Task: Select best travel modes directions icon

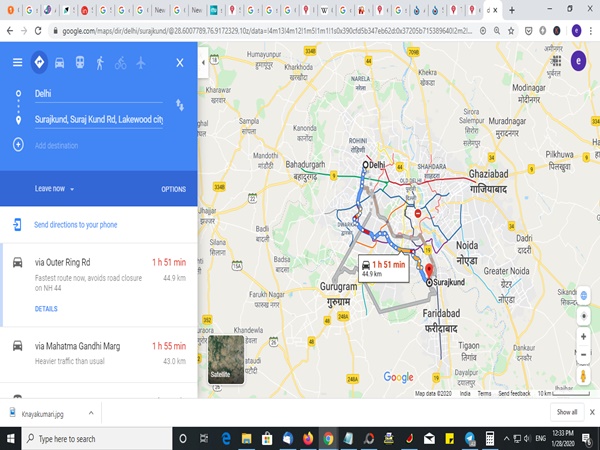Action: [x=39, y=62]
